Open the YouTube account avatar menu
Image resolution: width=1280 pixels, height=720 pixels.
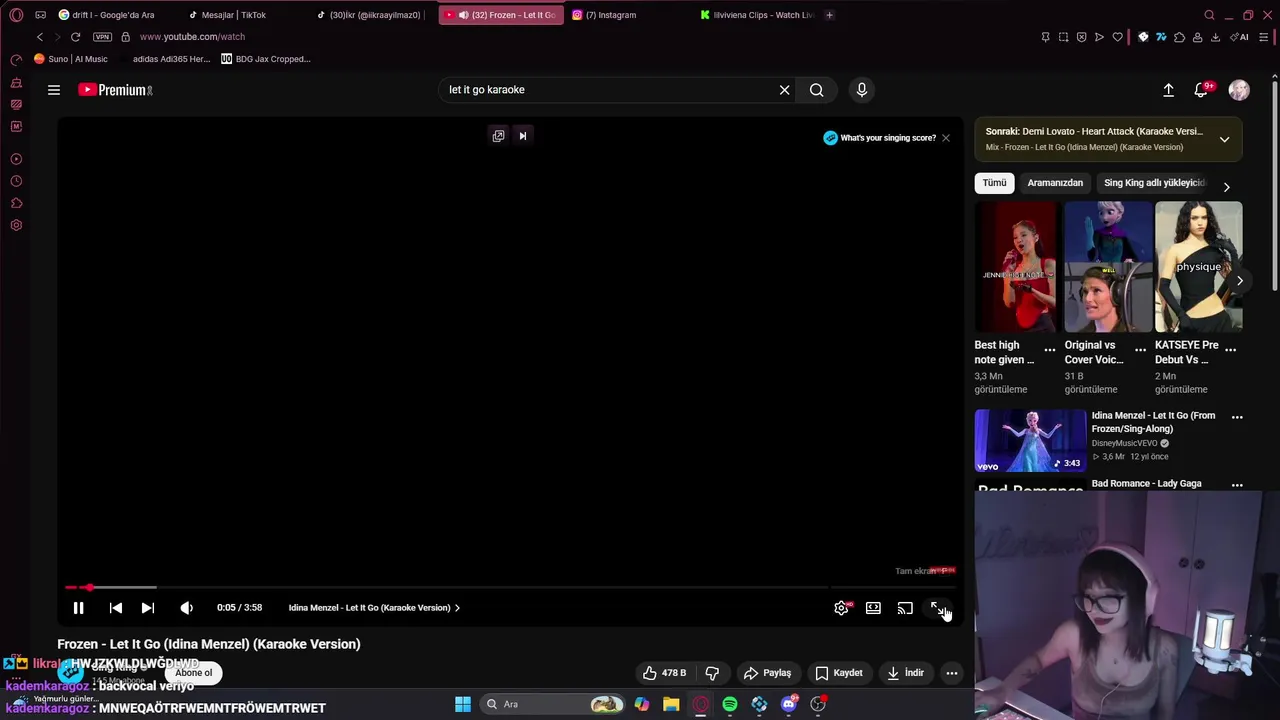[1239, 90]
